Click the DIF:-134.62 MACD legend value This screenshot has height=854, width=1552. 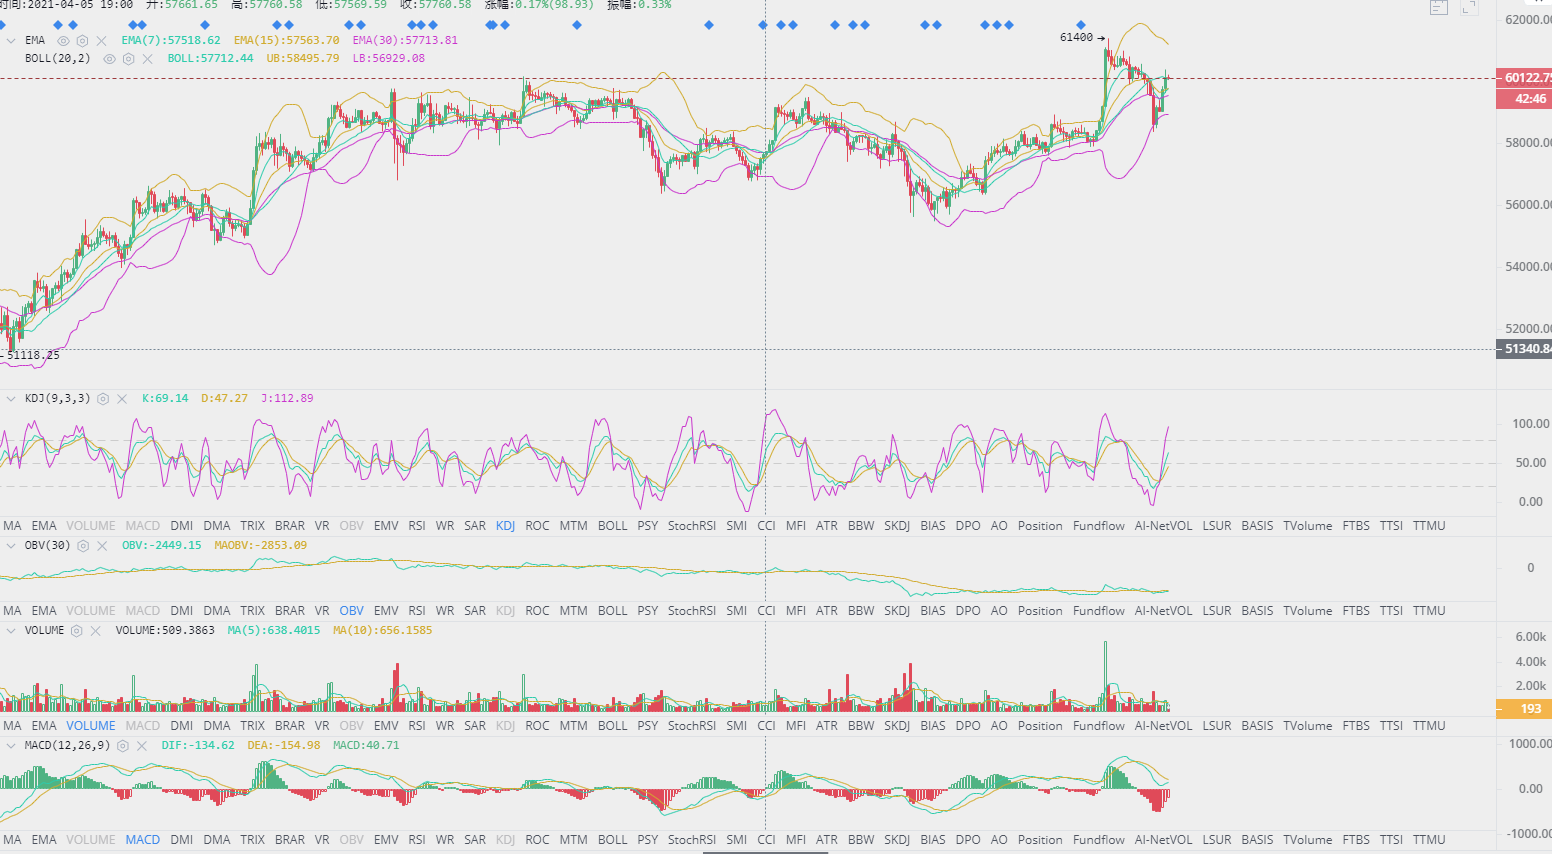point(198,746)
